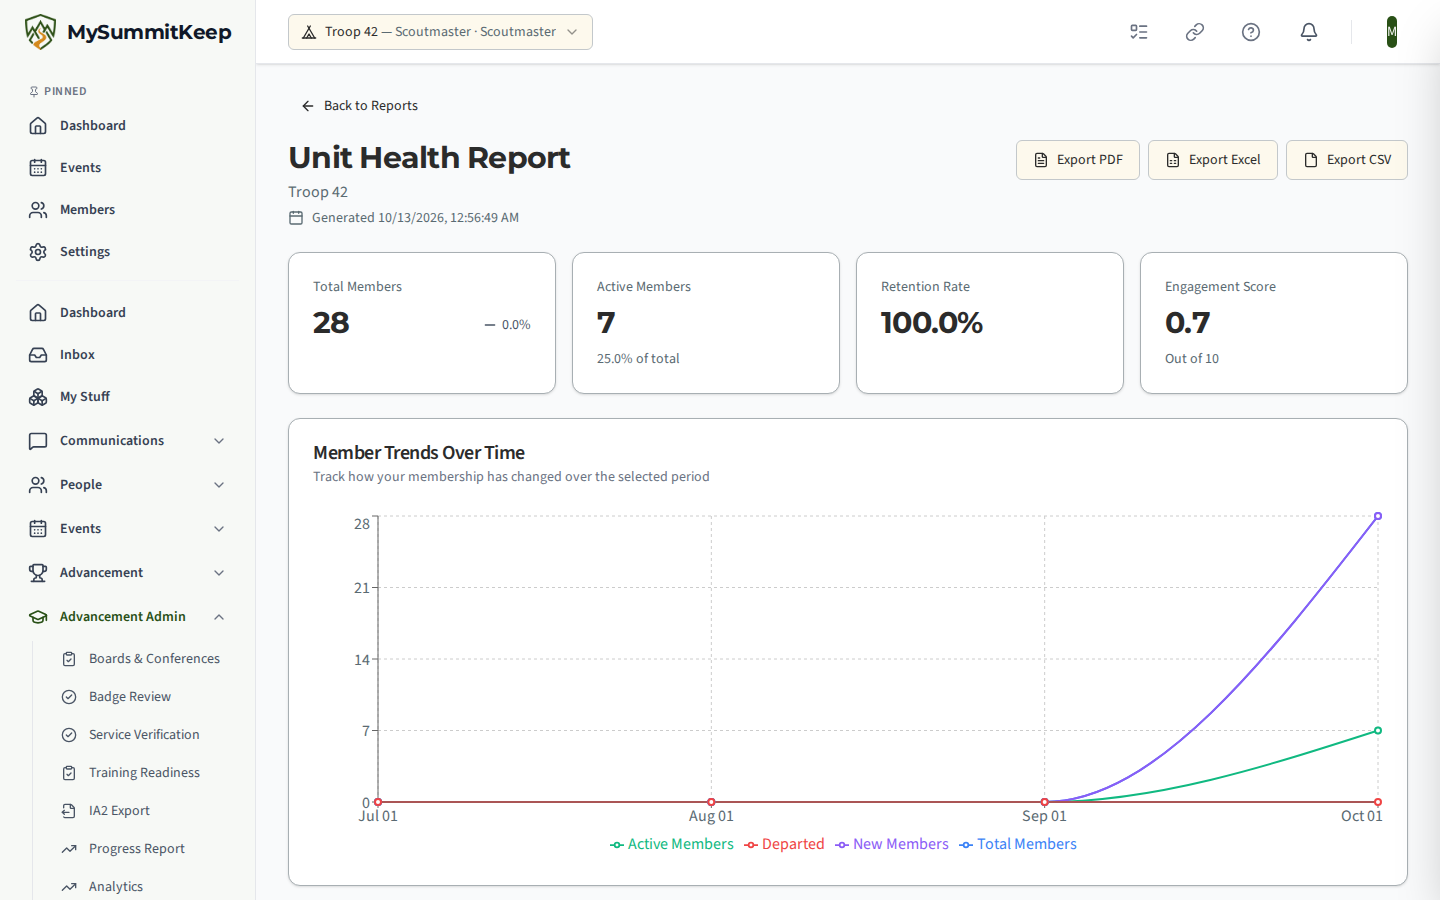Open the second Dashboard sidebar item
Image resolution: width=1440 pixels, height=900 pixels.
pos(128,312)
